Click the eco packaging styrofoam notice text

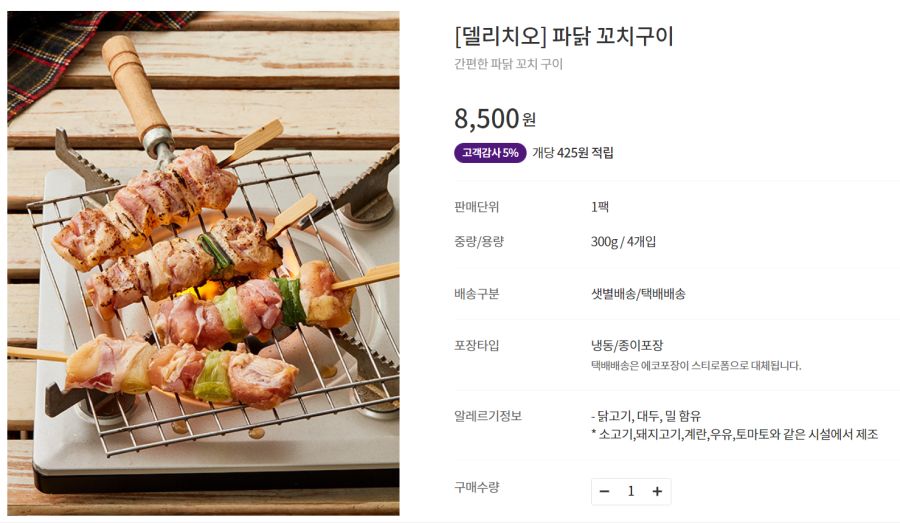pyautogui.click(x=695, y=366)
